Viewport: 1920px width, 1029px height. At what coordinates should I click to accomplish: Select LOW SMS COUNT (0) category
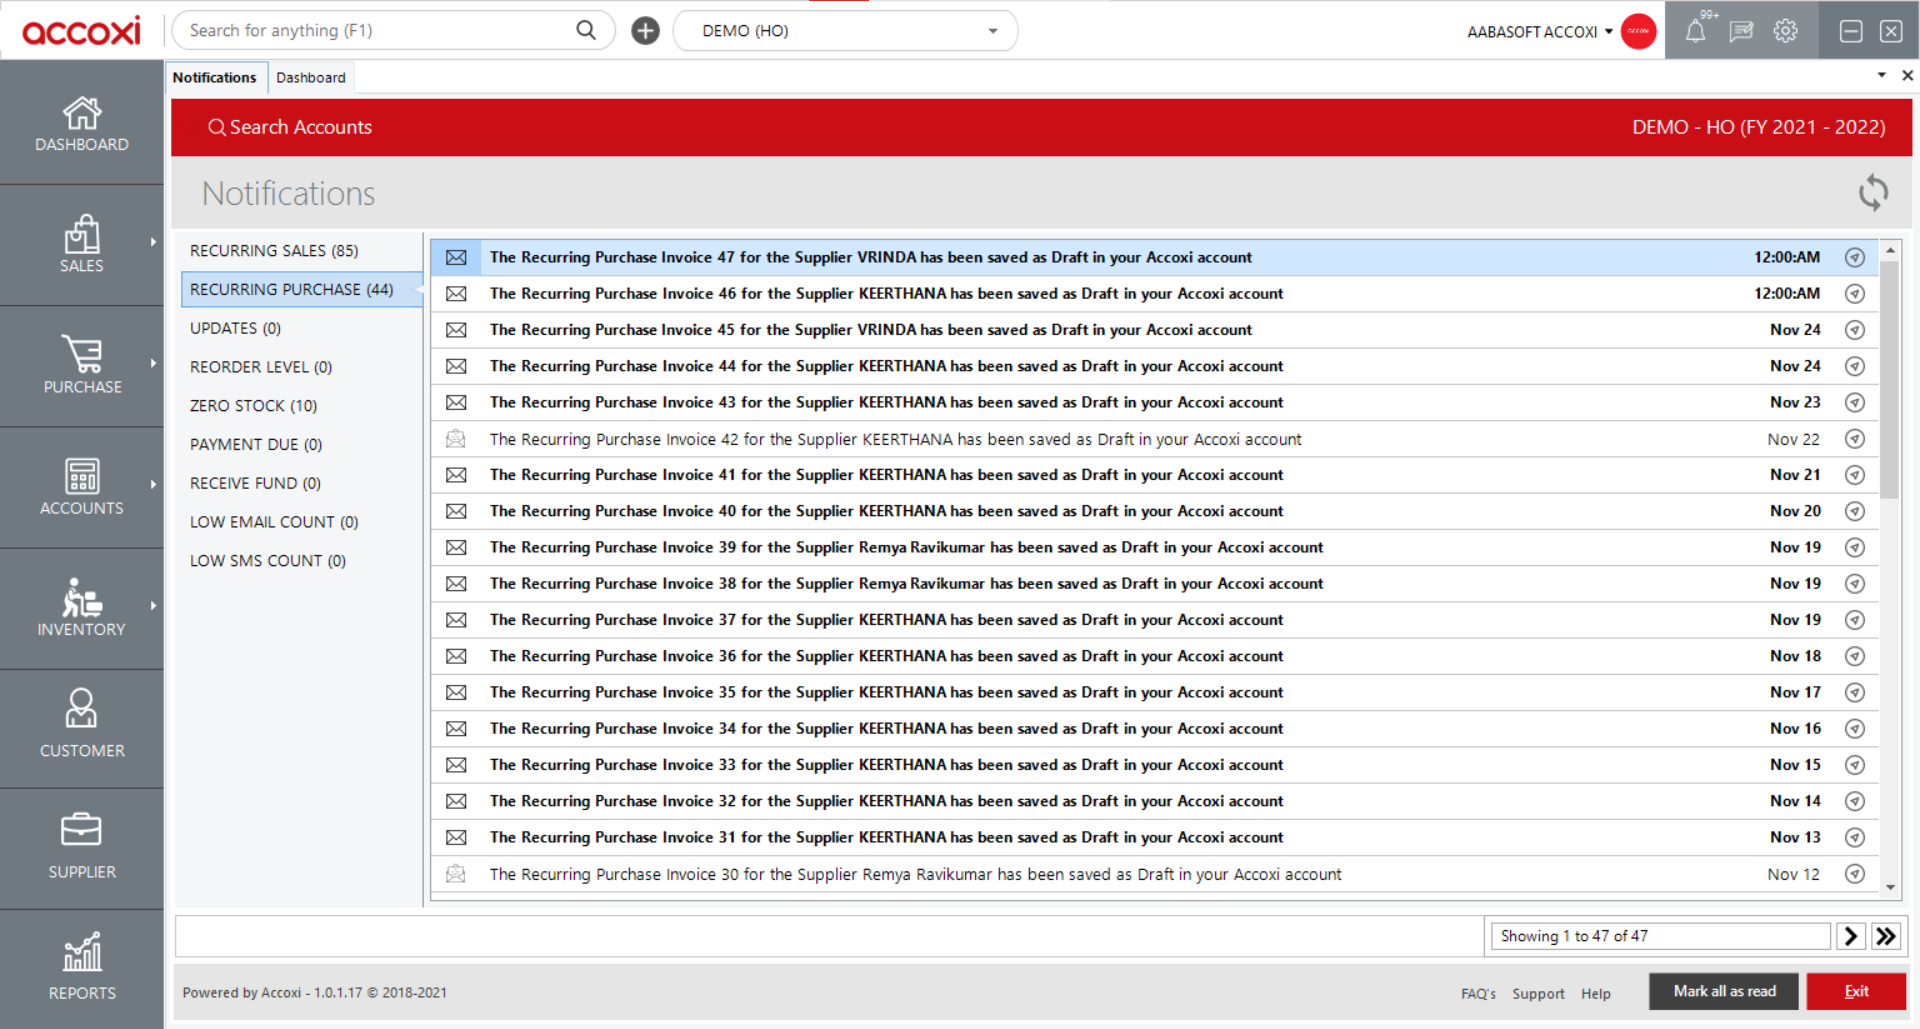(300, 561)
